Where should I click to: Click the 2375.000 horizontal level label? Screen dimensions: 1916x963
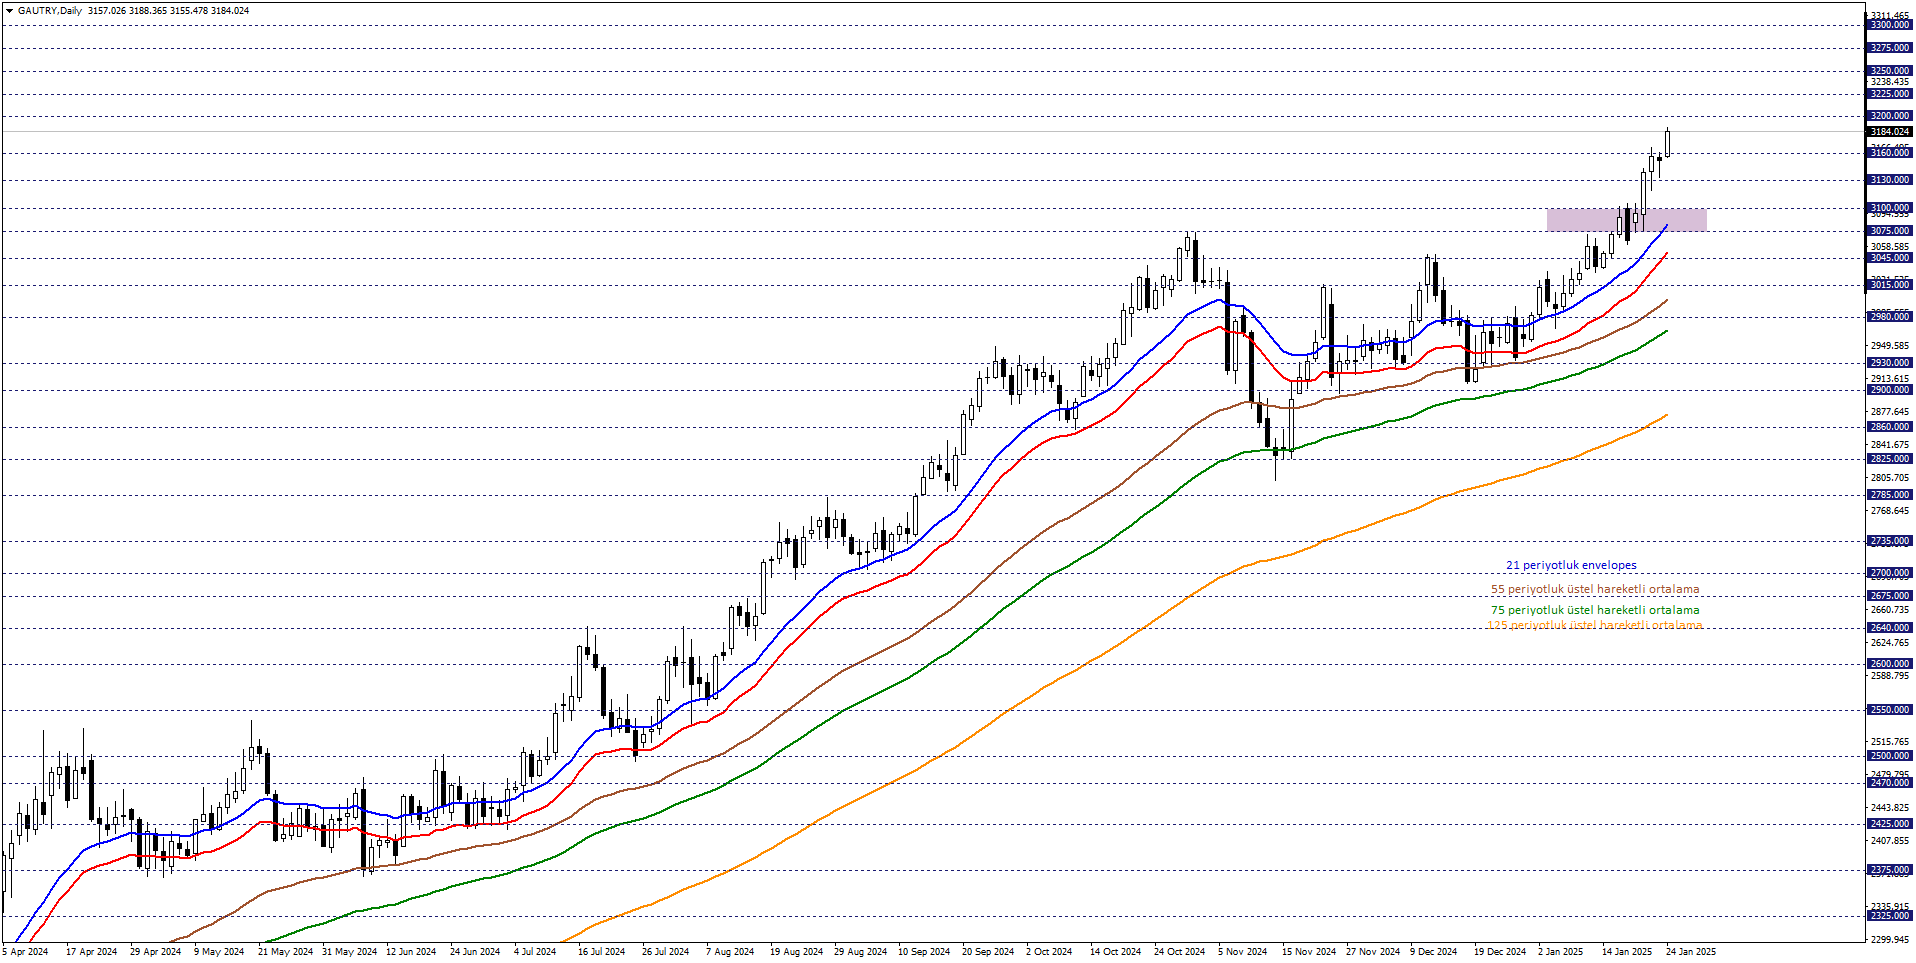(x=1890, y=870)
